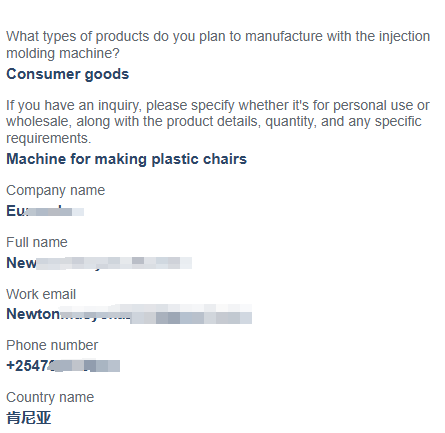
Task: Click the 'Country name' label
Action: tap(50, 398)
